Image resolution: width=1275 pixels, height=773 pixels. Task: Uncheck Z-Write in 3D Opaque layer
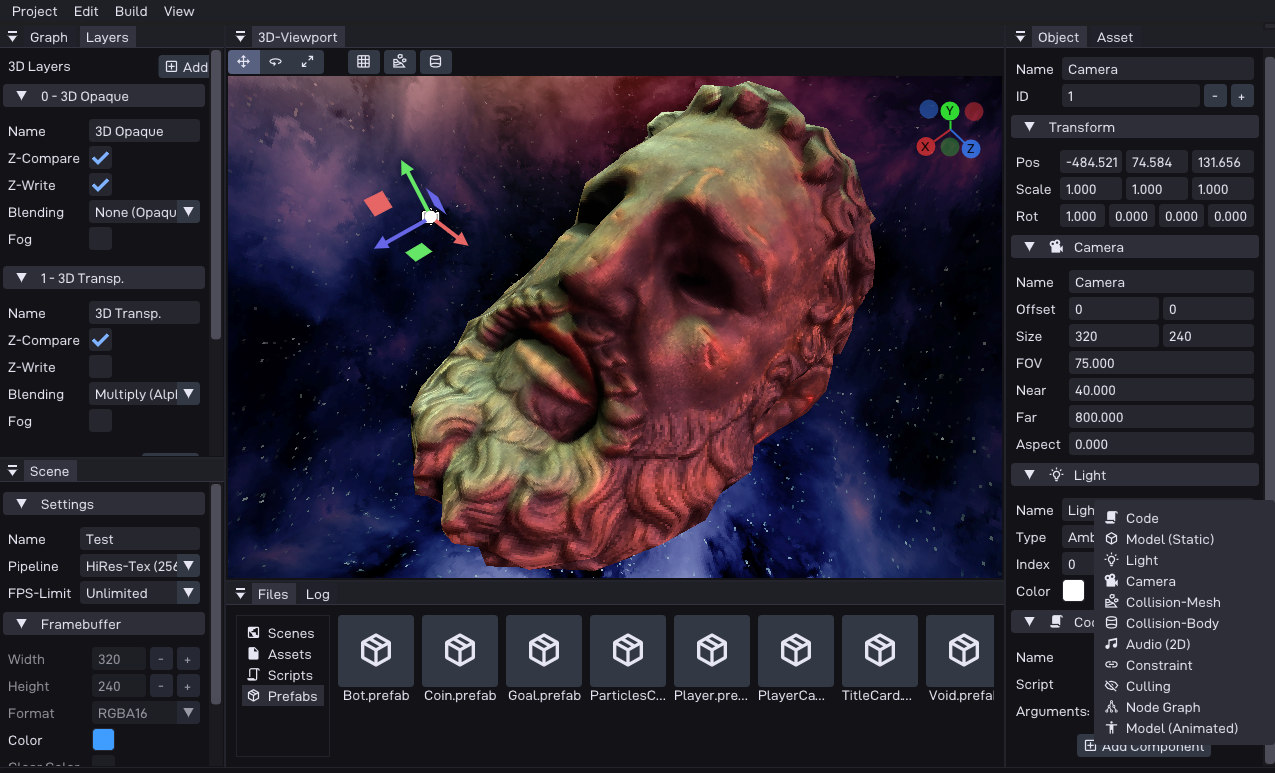point(100,185)
